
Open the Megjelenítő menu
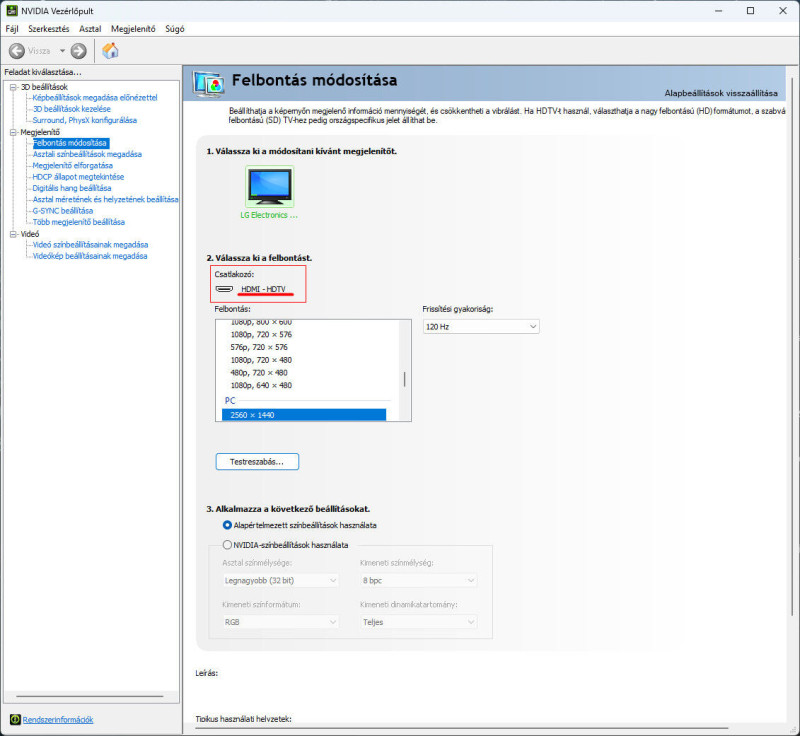tap(133, 29)
